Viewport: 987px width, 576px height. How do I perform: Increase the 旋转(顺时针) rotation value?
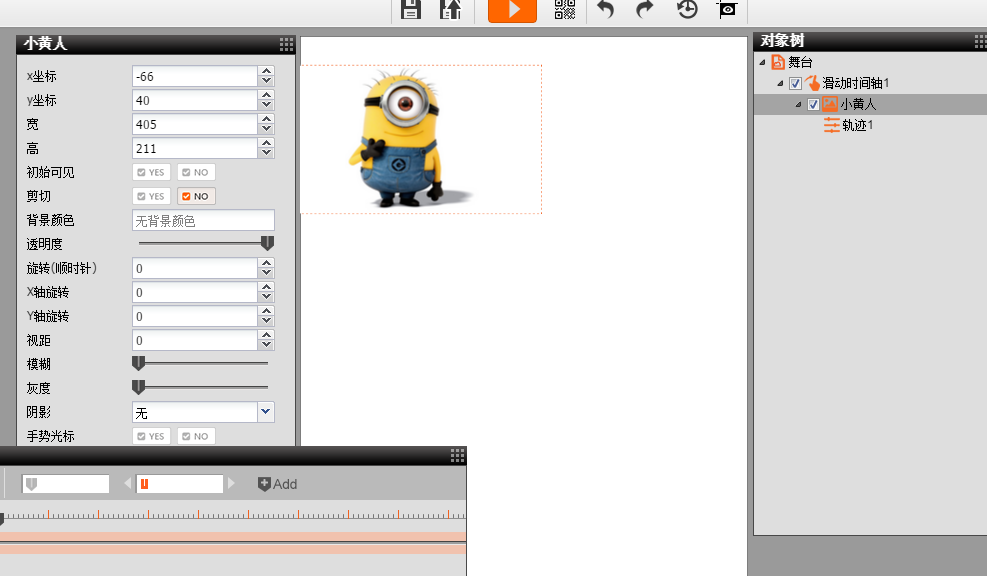[266, 263]
